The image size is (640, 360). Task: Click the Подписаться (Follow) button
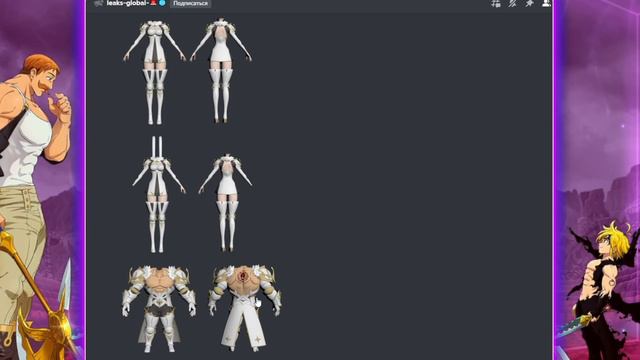[x=190, y=3]
